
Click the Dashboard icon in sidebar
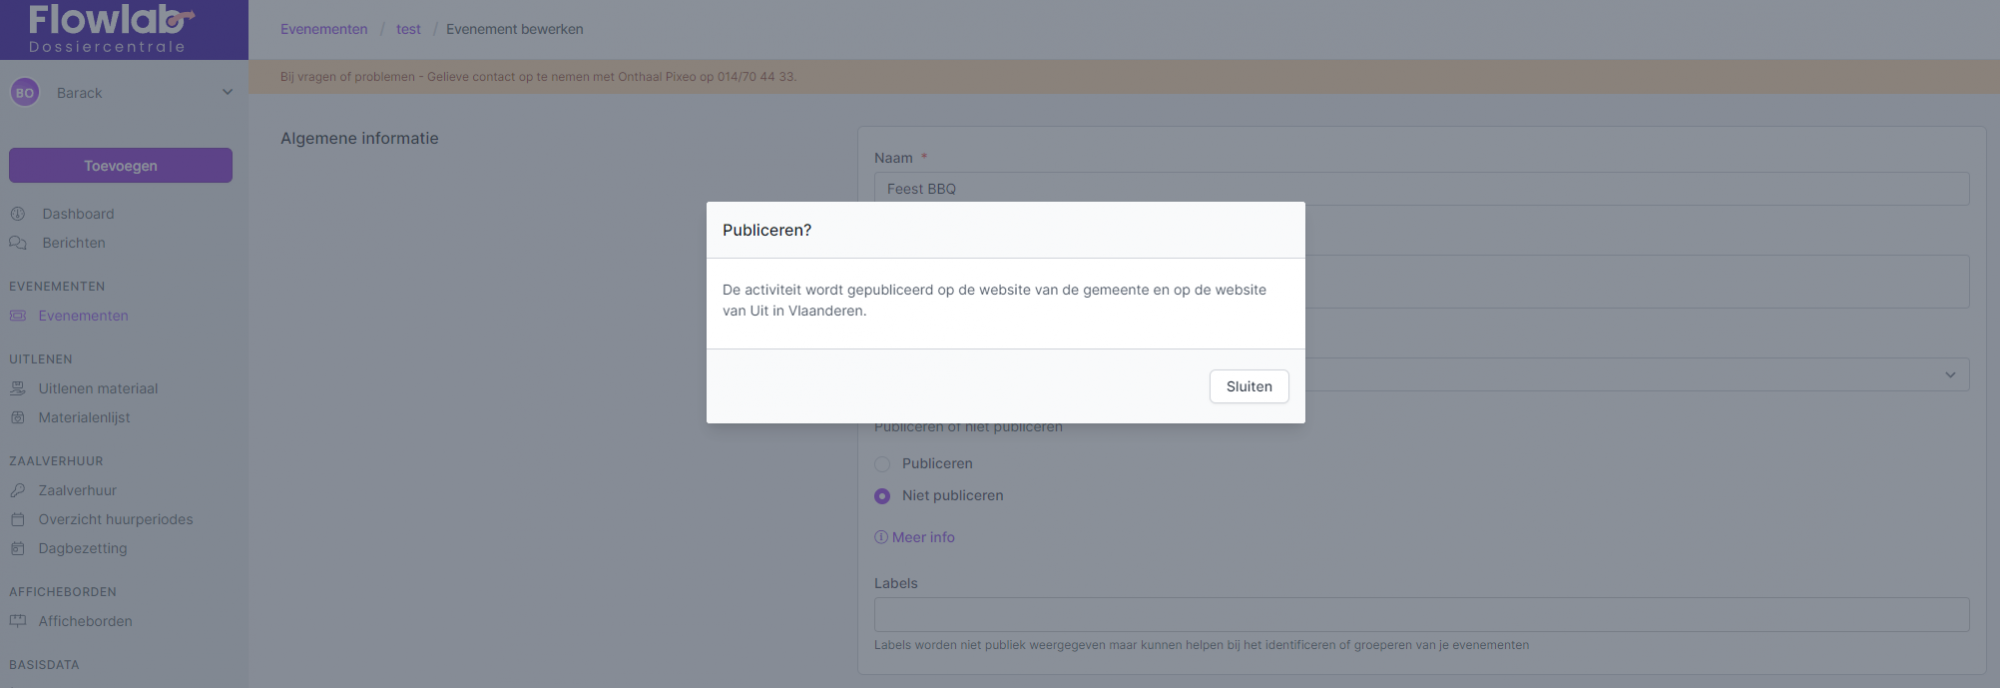(17, 214)
